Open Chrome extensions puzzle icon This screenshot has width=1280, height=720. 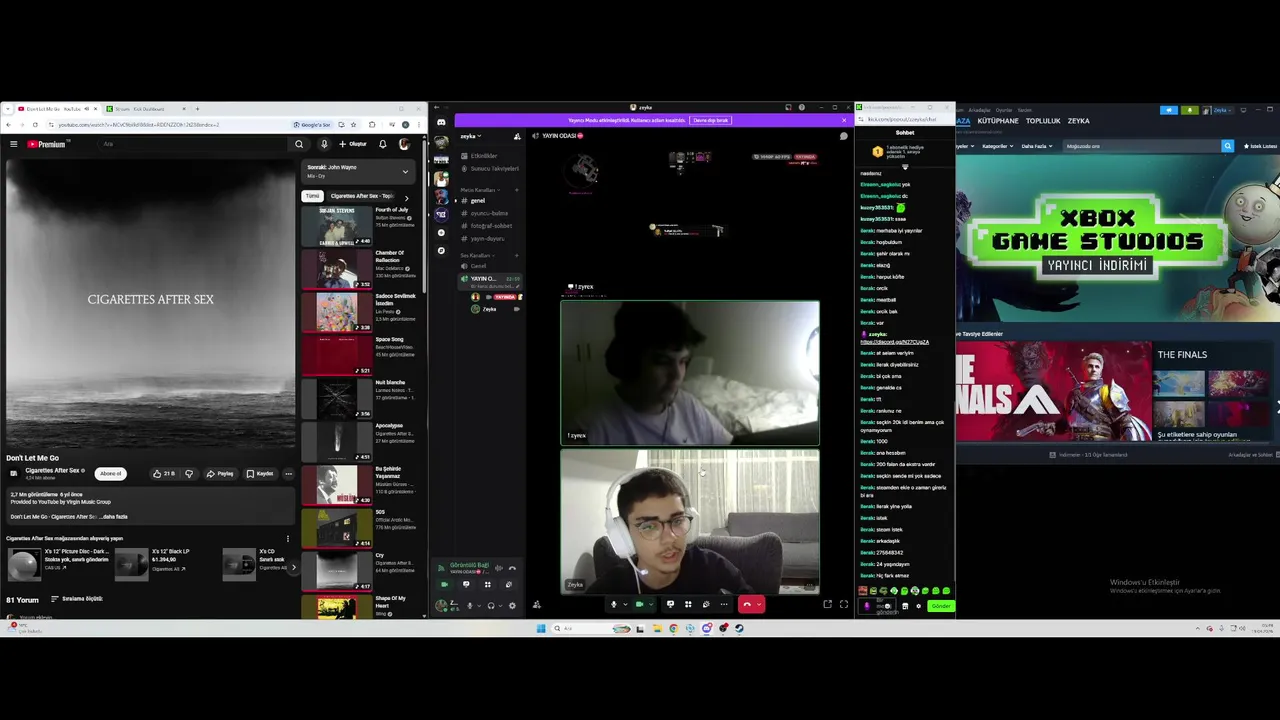pos(372,125)
